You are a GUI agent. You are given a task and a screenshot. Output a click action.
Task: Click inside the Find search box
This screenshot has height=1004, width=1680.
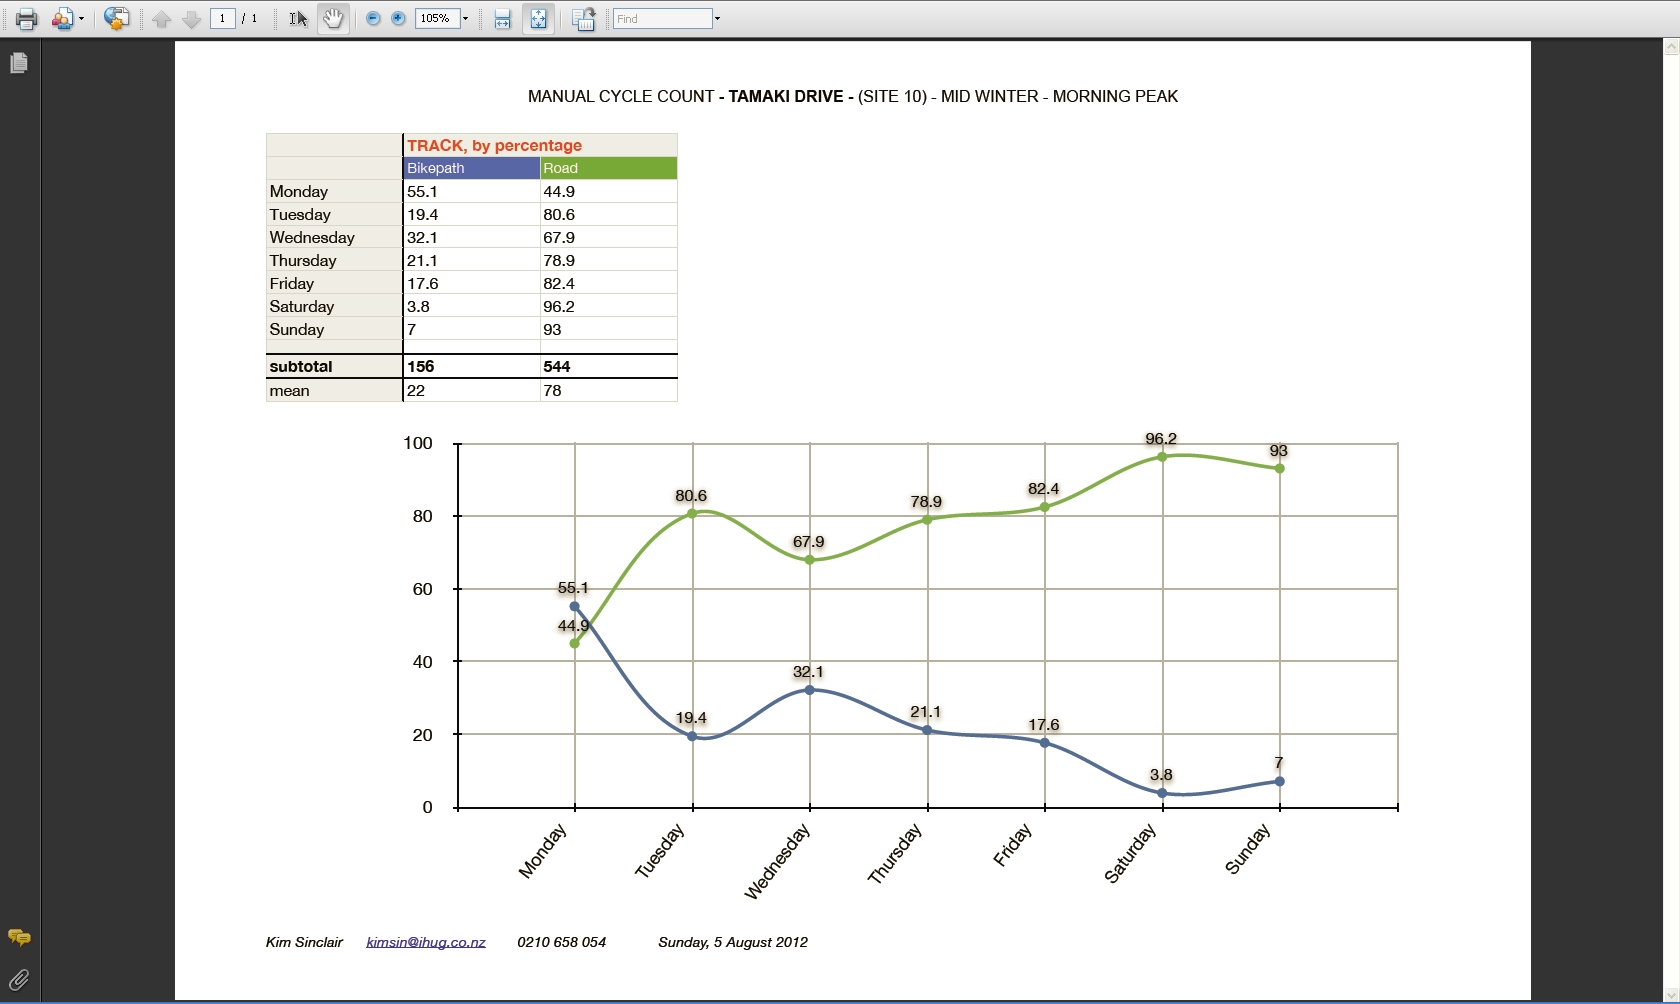(x=662, y=19)
